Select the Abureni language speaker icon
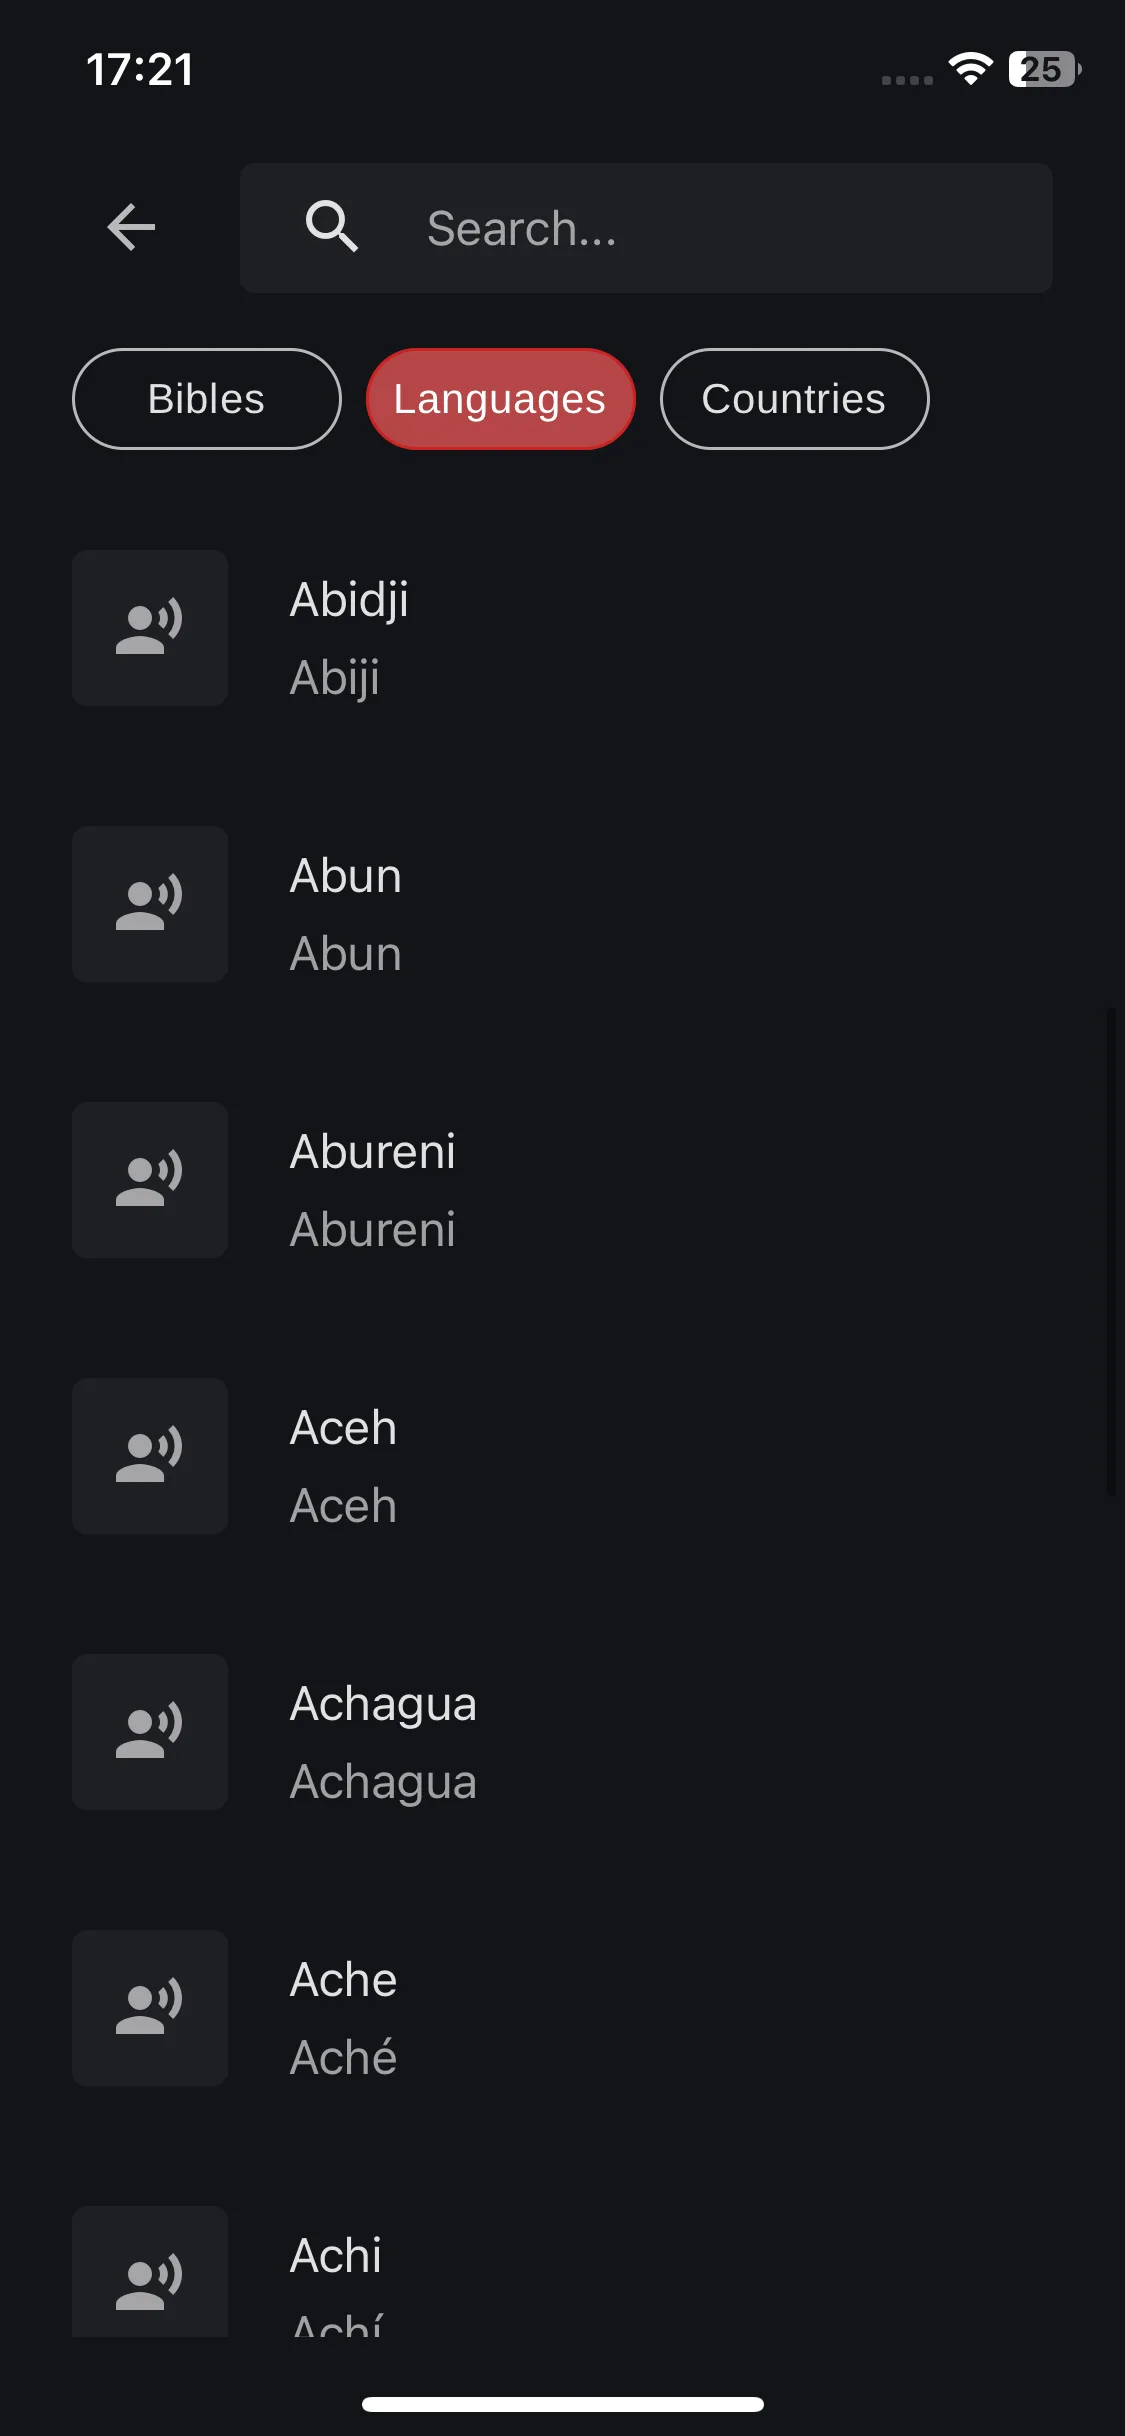This screenshot has height=2436, width=1125. coord(150,1180)
